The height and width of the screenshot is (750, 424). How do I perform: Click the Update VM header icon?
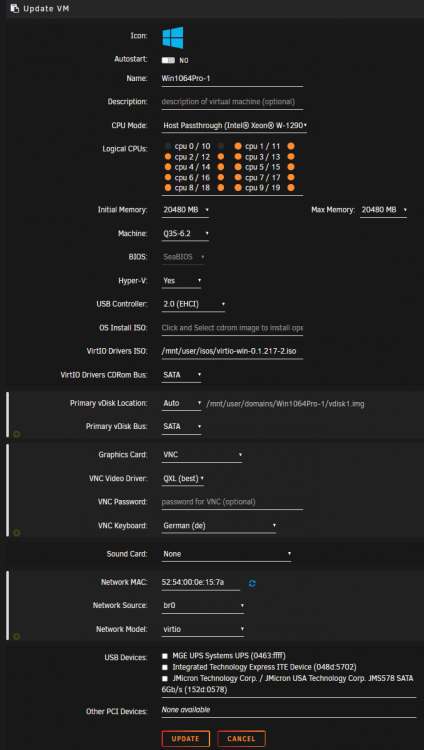click(15, 9)
